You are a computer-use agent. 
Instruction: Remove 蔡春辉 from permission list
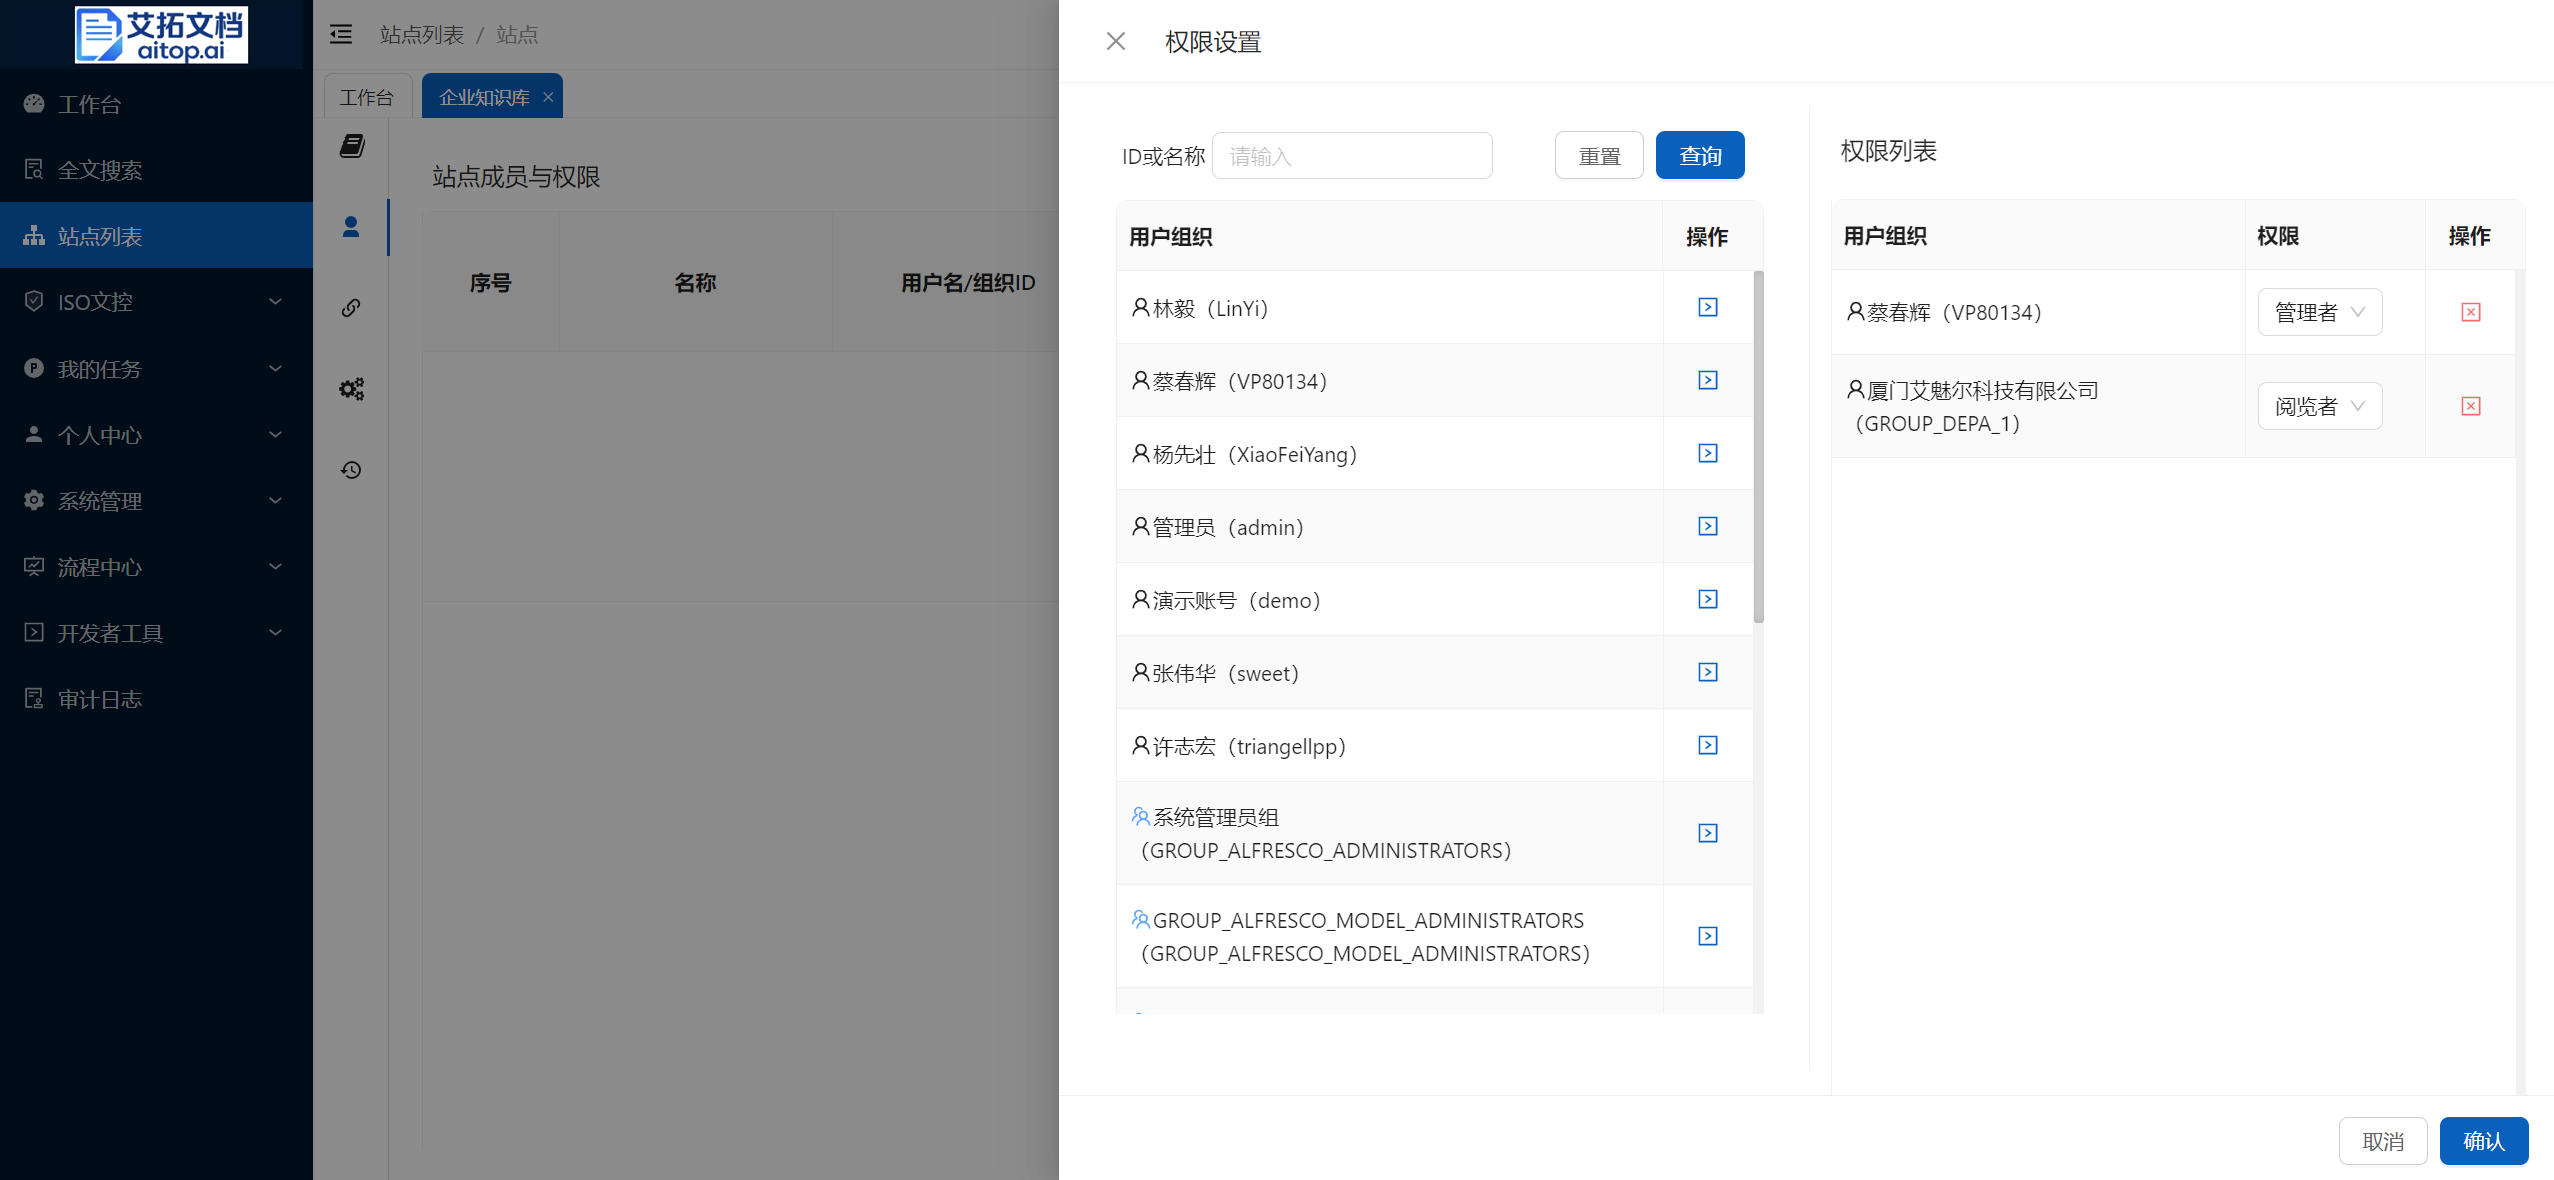[x=2470, y=312]
